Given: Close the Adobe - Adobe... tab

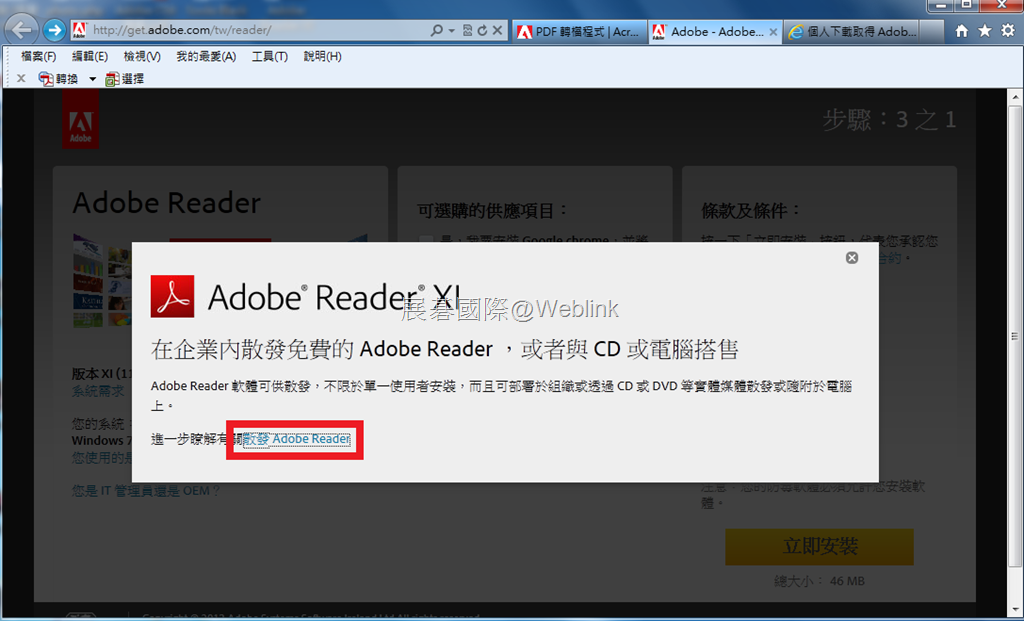Looking at the screenshot, I should 773,31.
